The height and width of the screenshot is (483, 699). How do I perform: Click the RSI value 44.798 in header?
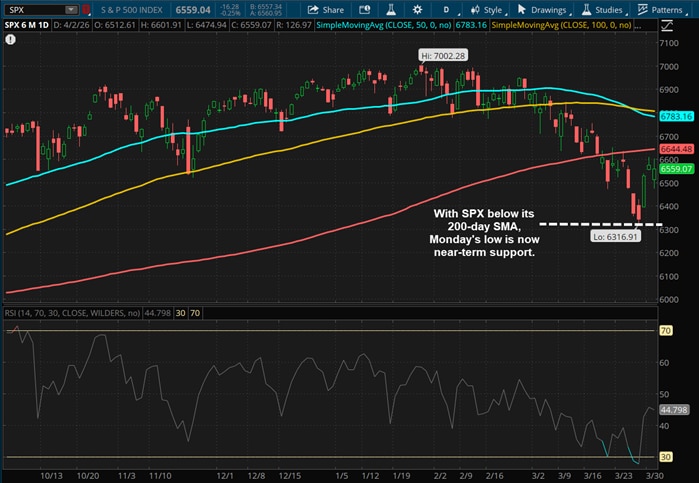[157, 313]
